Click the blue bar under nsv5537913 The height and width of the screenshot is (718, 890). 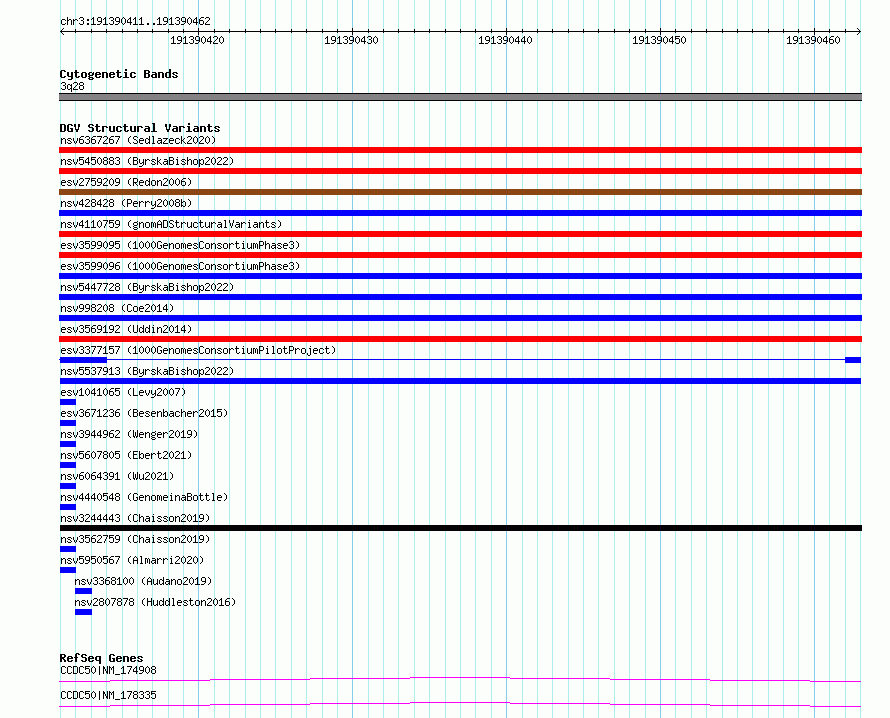(x=460, y=381)
